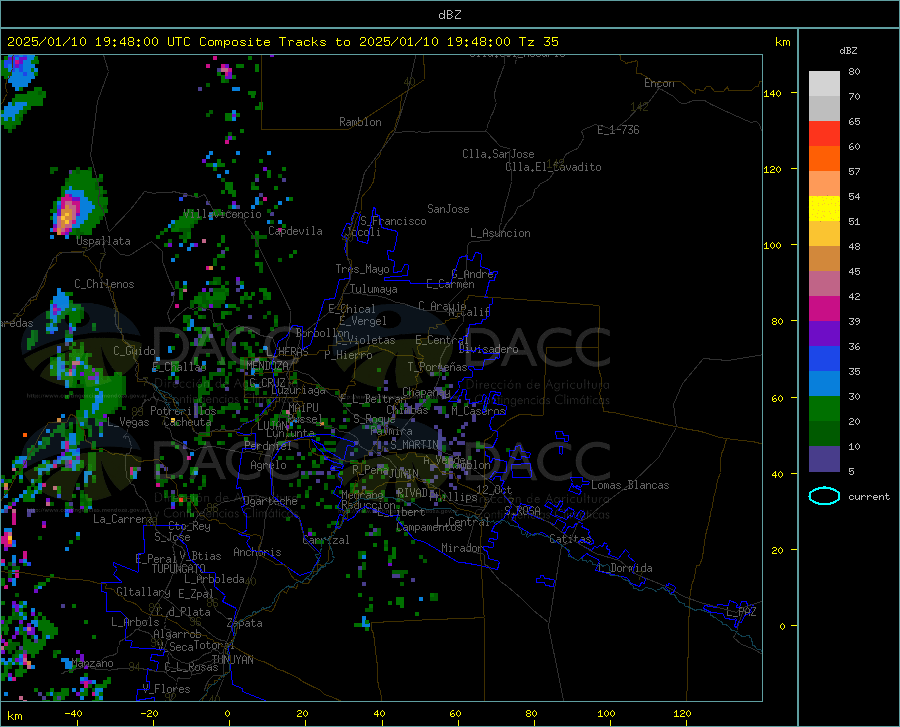
Task: Click the Potrerillos label
Action: pos(183,411)
